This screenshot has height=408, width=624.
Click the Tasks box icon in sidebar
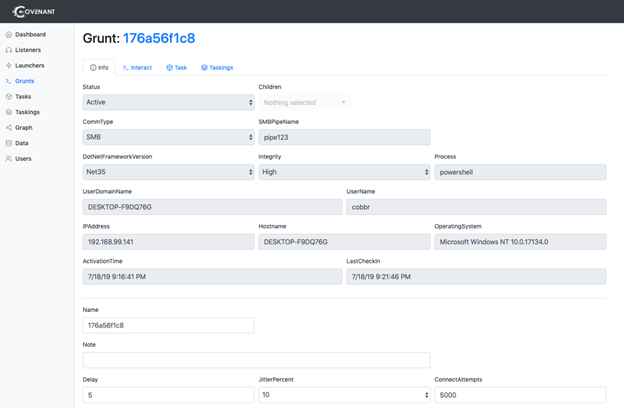point(9,97)
